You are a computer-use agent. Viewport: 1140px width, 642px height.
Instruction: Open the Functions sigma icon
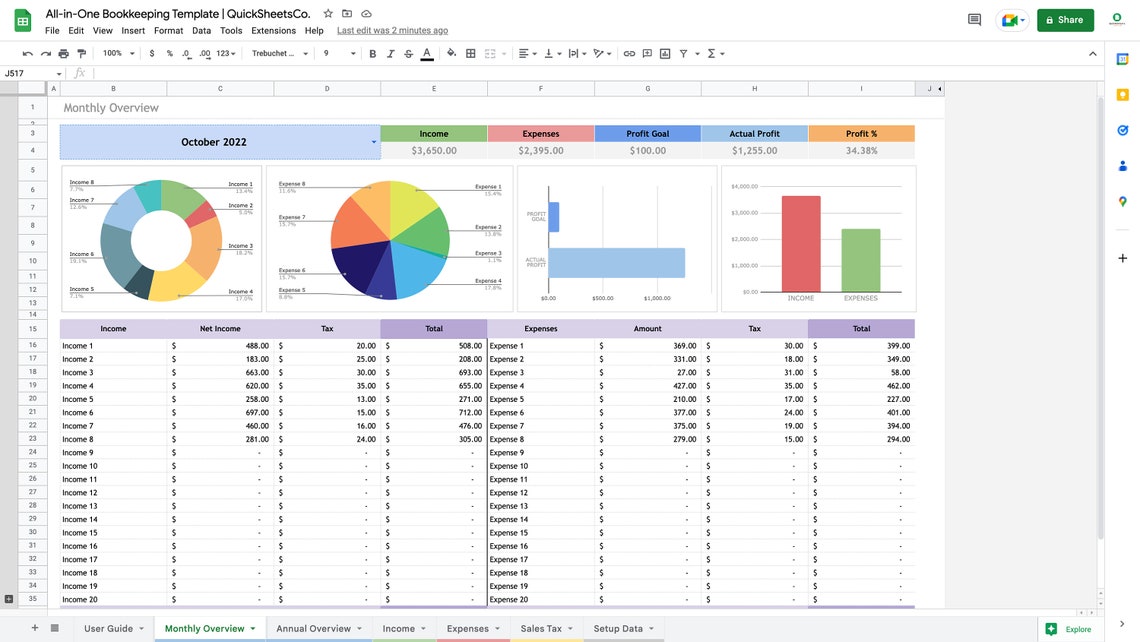pyautogui.click(x=714, y=52)
